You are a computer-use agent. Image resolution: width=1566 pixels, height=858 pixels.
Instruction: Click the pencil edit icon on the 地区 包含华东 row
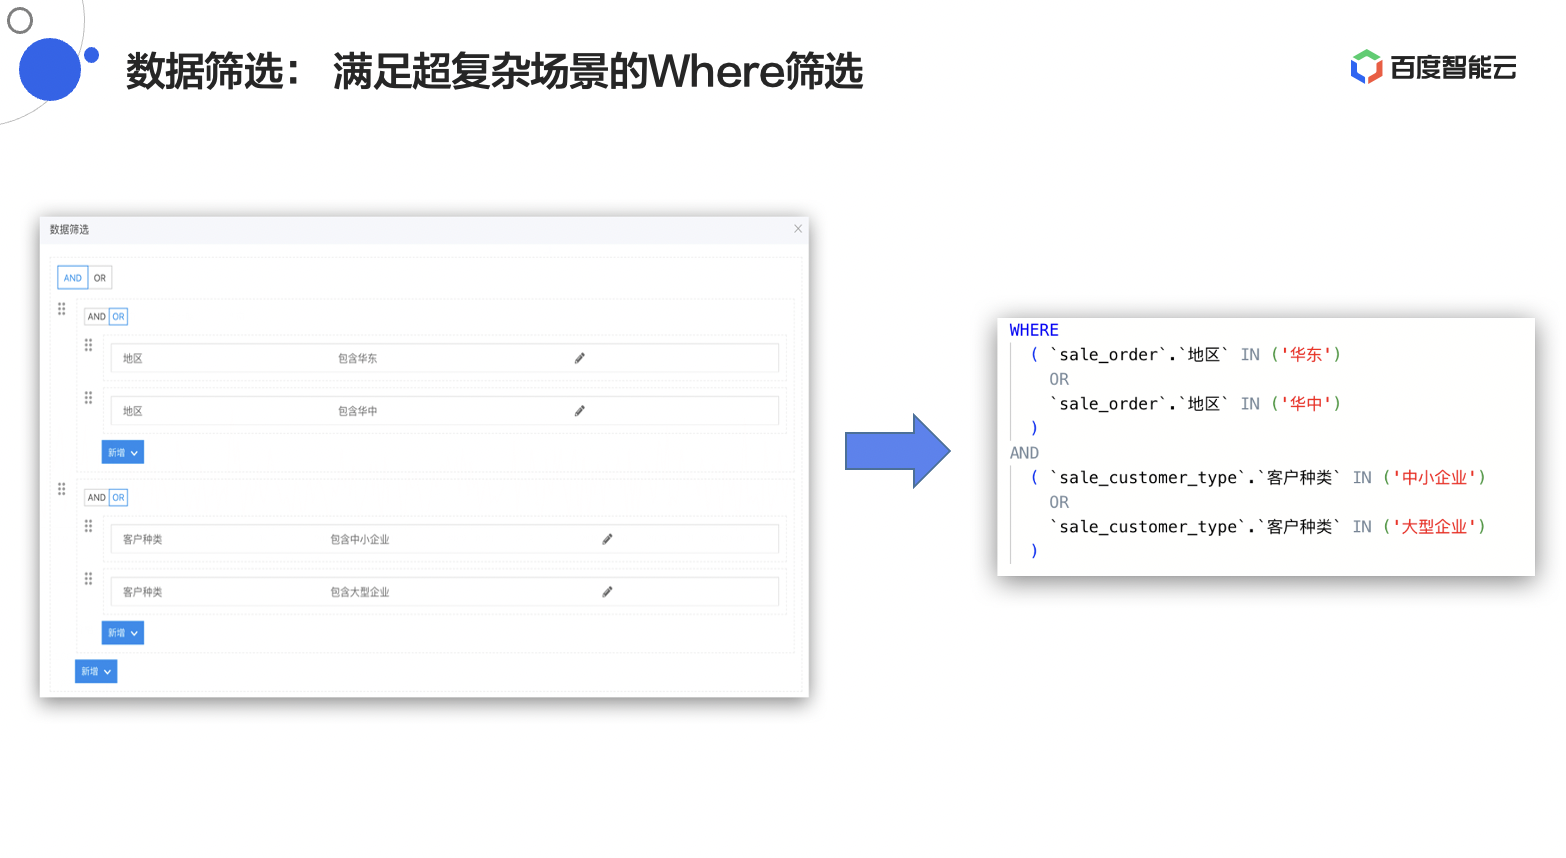580,358
